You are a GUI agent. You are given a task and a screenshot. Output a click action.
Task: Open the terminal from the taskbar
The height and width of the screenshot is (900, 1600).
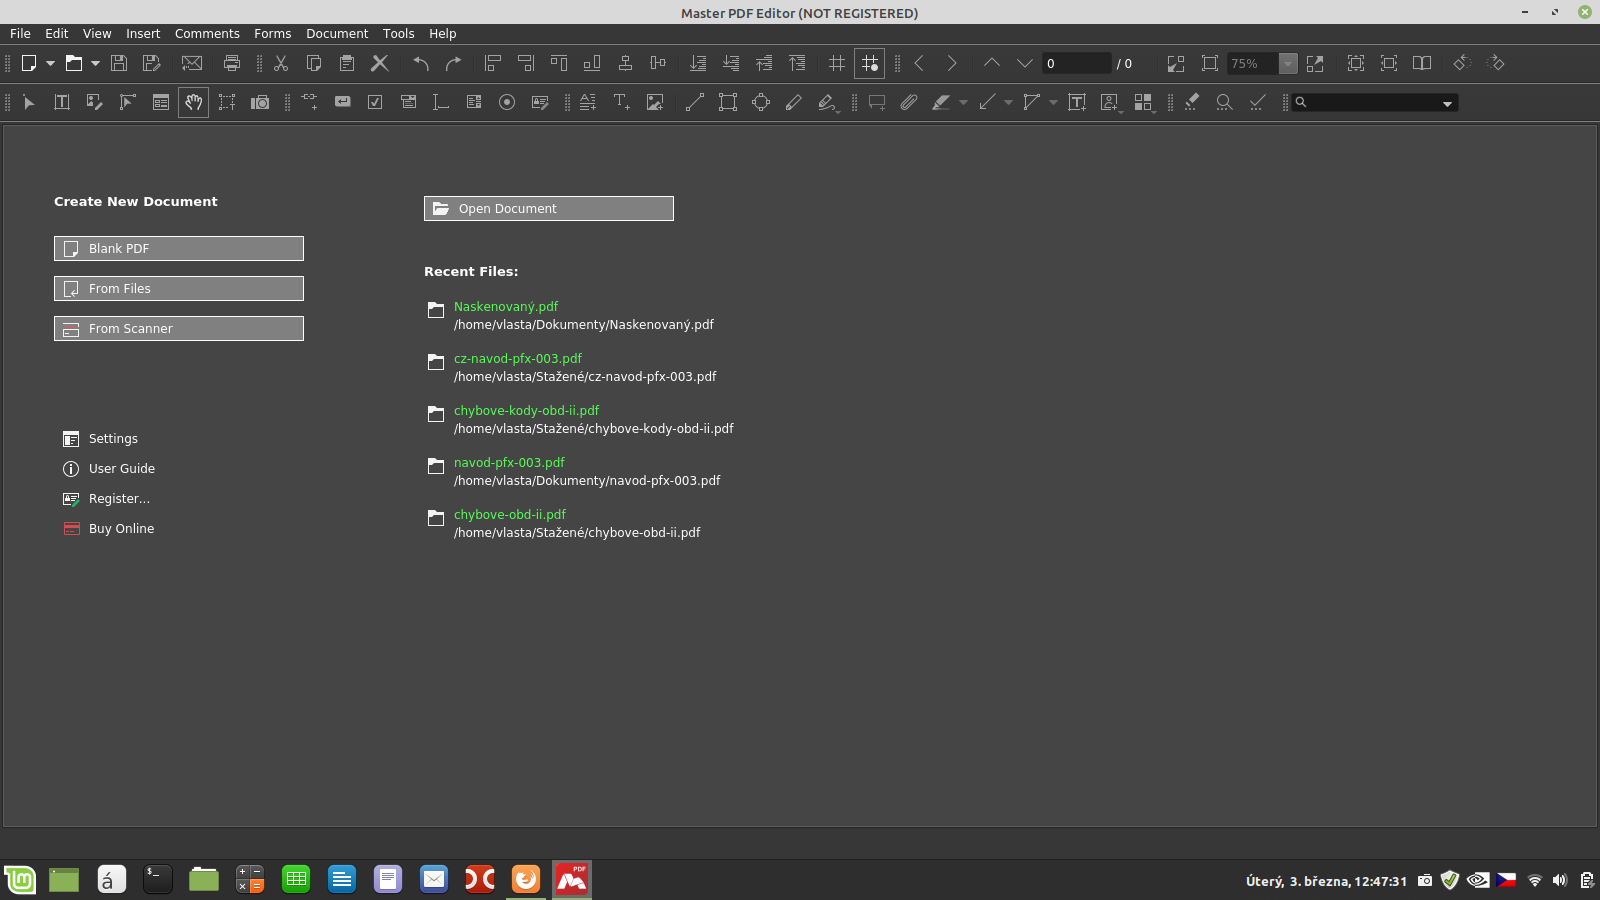(x=157, y=879)
